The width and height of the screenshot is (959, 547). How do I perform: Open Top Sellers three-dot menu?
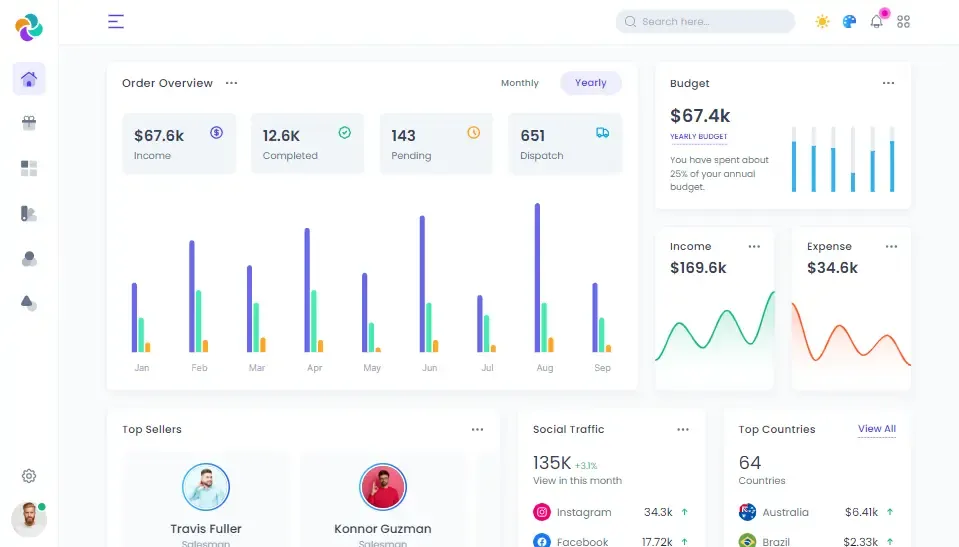click(478, 430)
